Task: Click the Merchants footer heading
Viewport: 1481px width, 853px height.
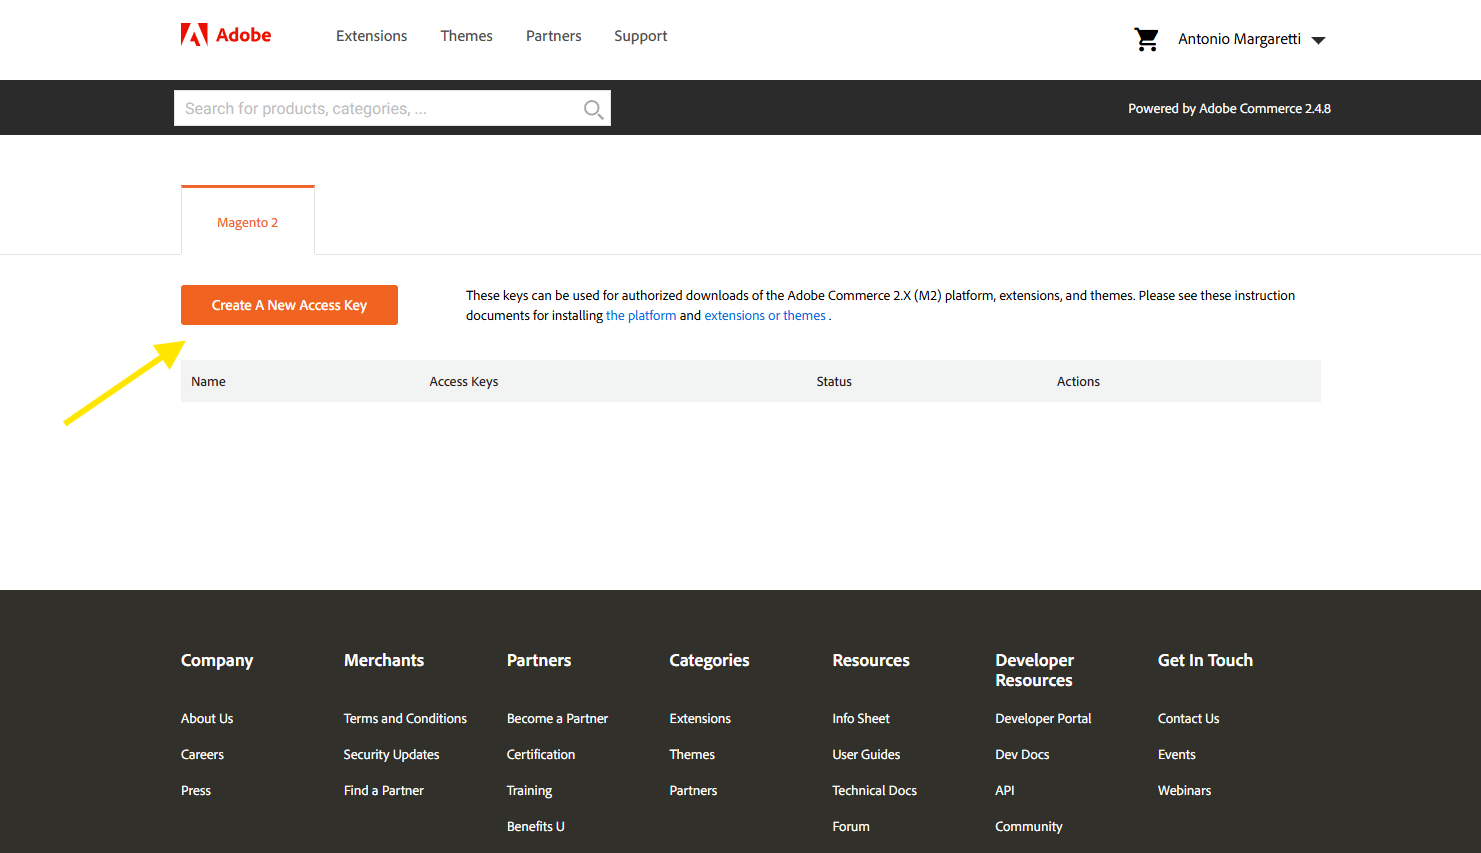Action: point(384,660)
